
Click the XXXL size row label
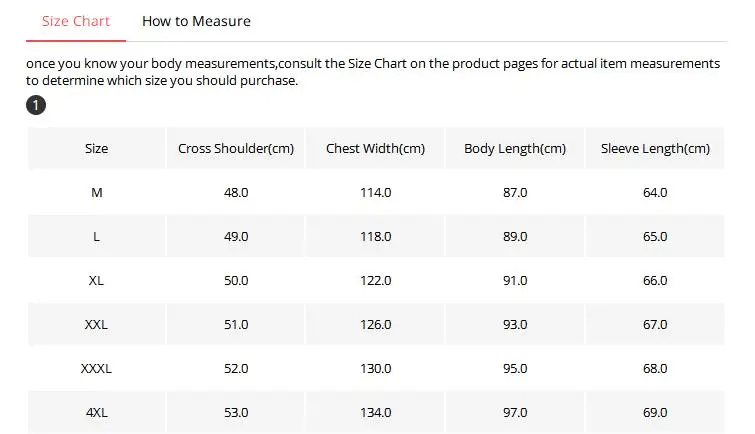96,368
